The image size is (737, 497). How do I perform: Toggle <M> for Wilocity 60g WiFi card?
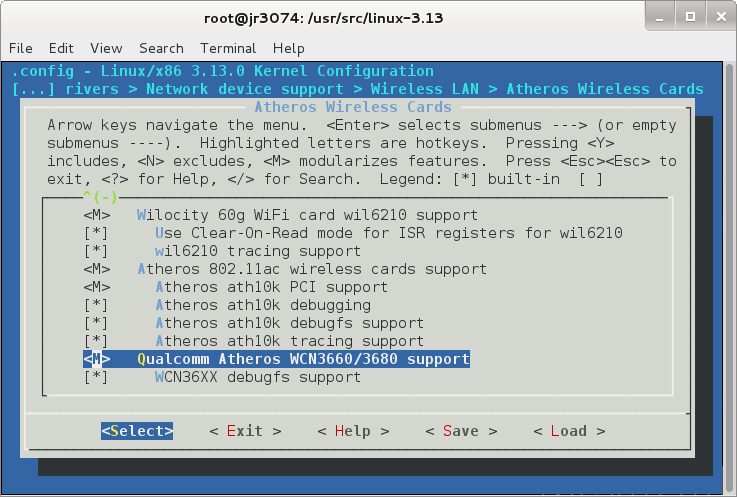tap(97, 215)
